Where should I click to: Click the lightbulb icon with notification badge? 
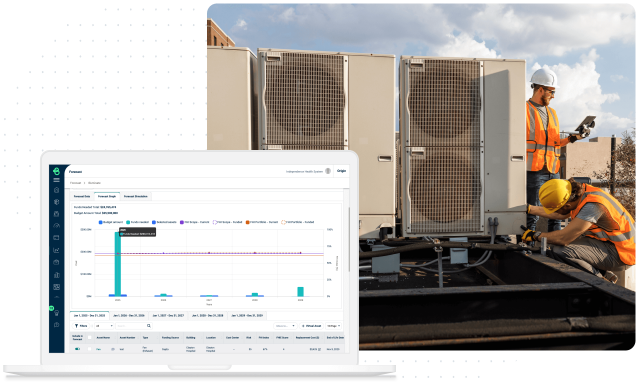point(56,312)
